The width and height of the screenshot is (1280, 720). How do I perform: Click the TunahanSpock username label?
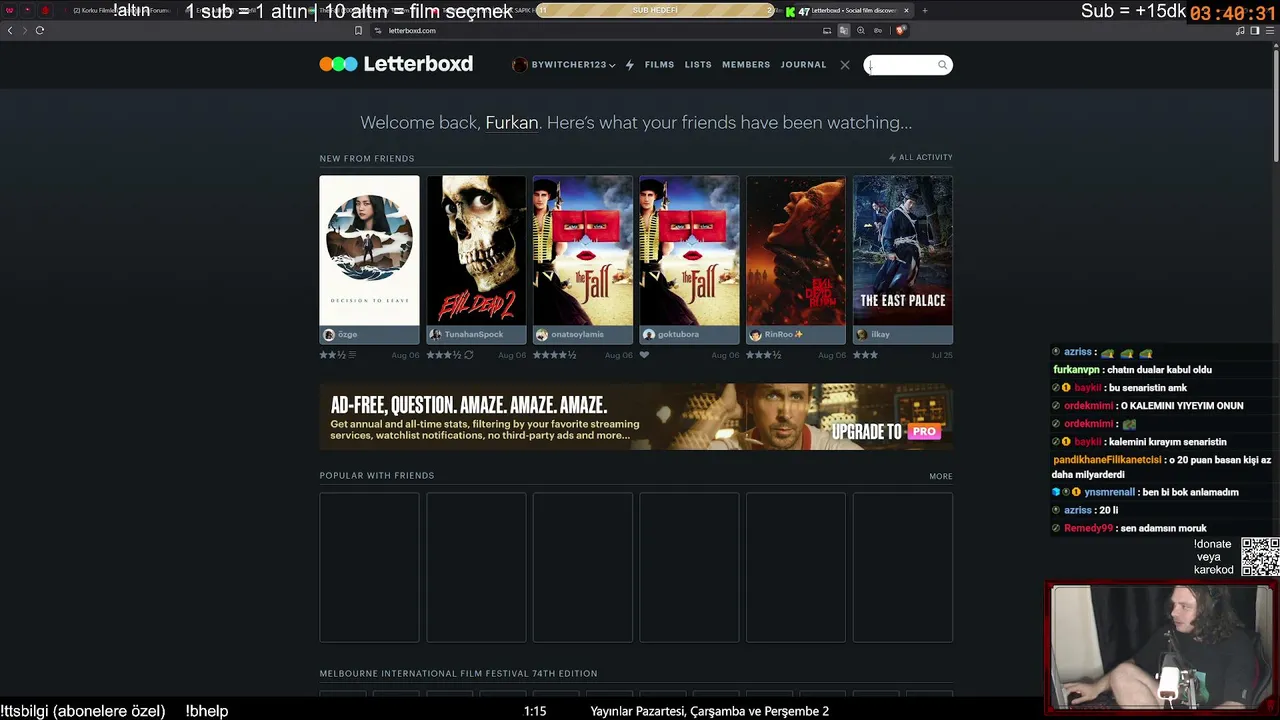(474, 335)
